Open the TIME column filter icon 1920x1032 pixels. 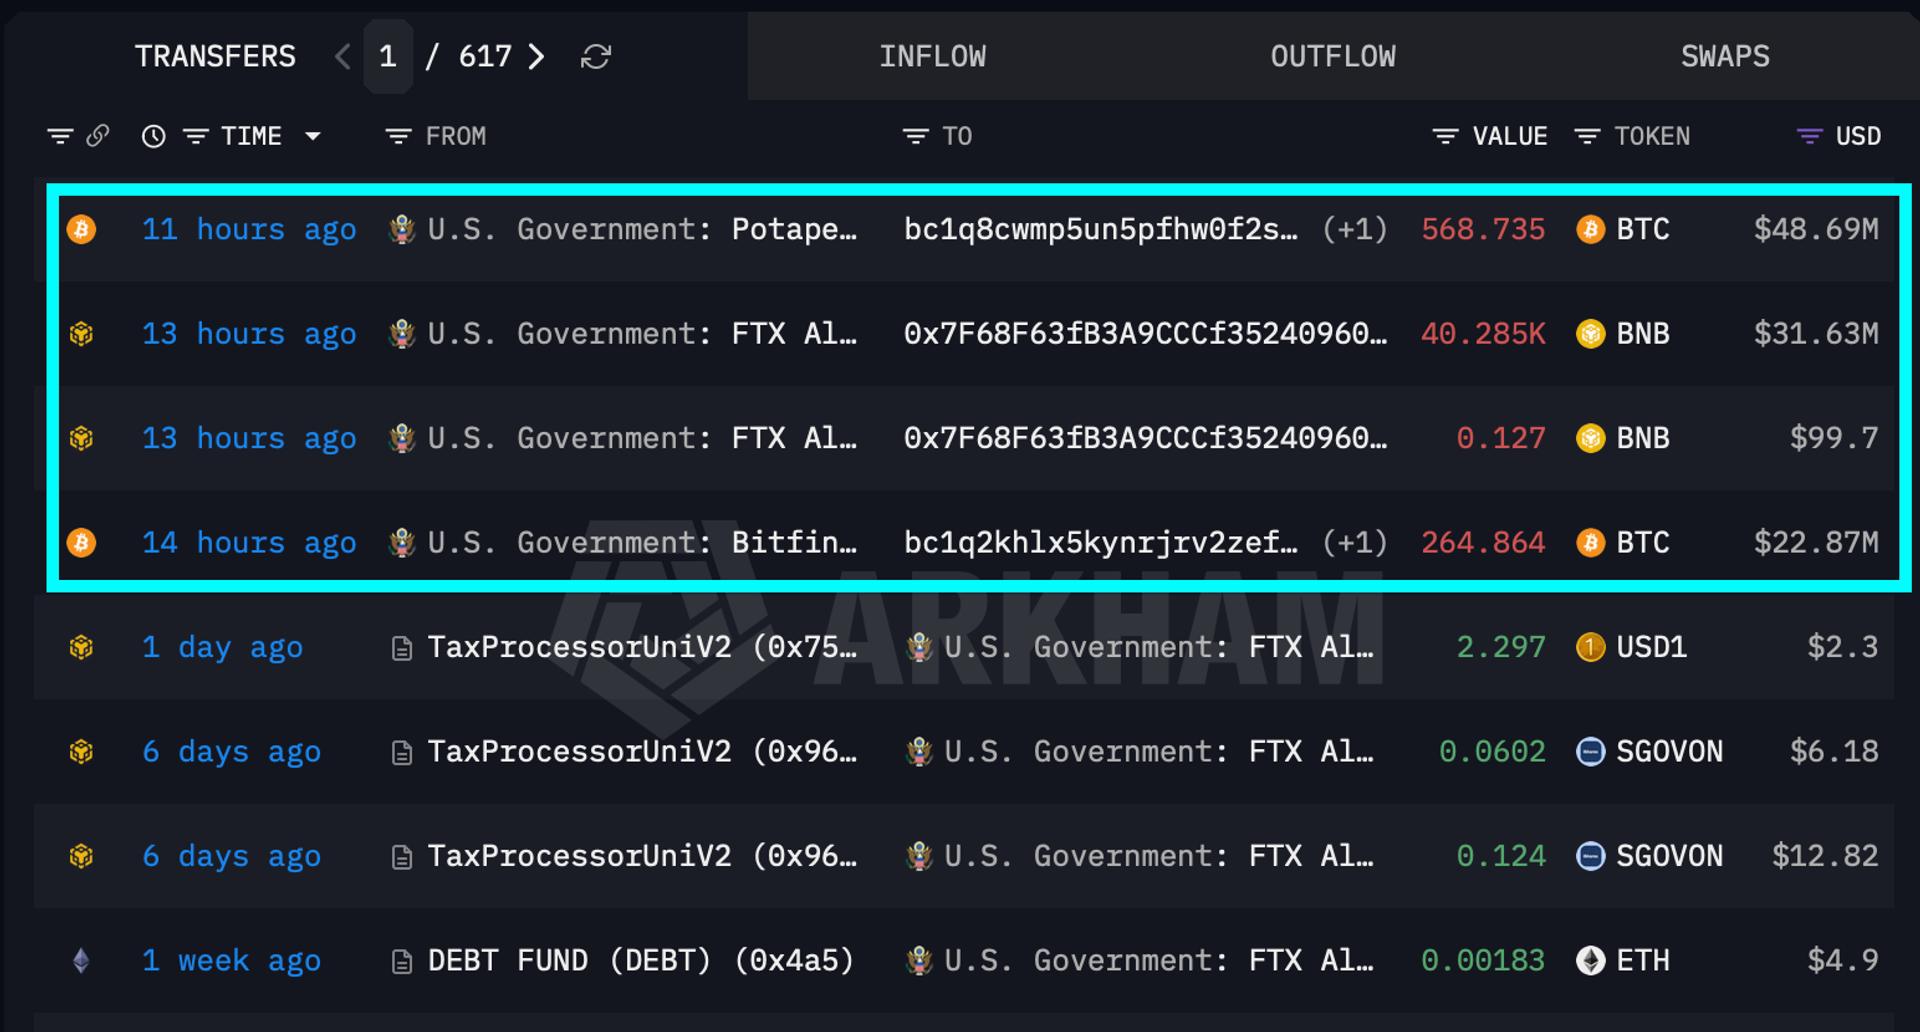pos(196,136)
